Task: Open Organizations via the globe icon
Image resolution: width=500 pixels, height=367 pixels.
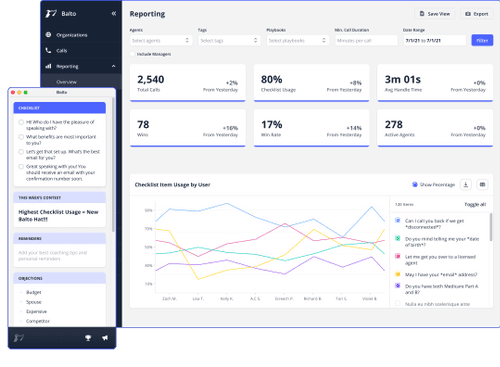Action: coord(48,35)
